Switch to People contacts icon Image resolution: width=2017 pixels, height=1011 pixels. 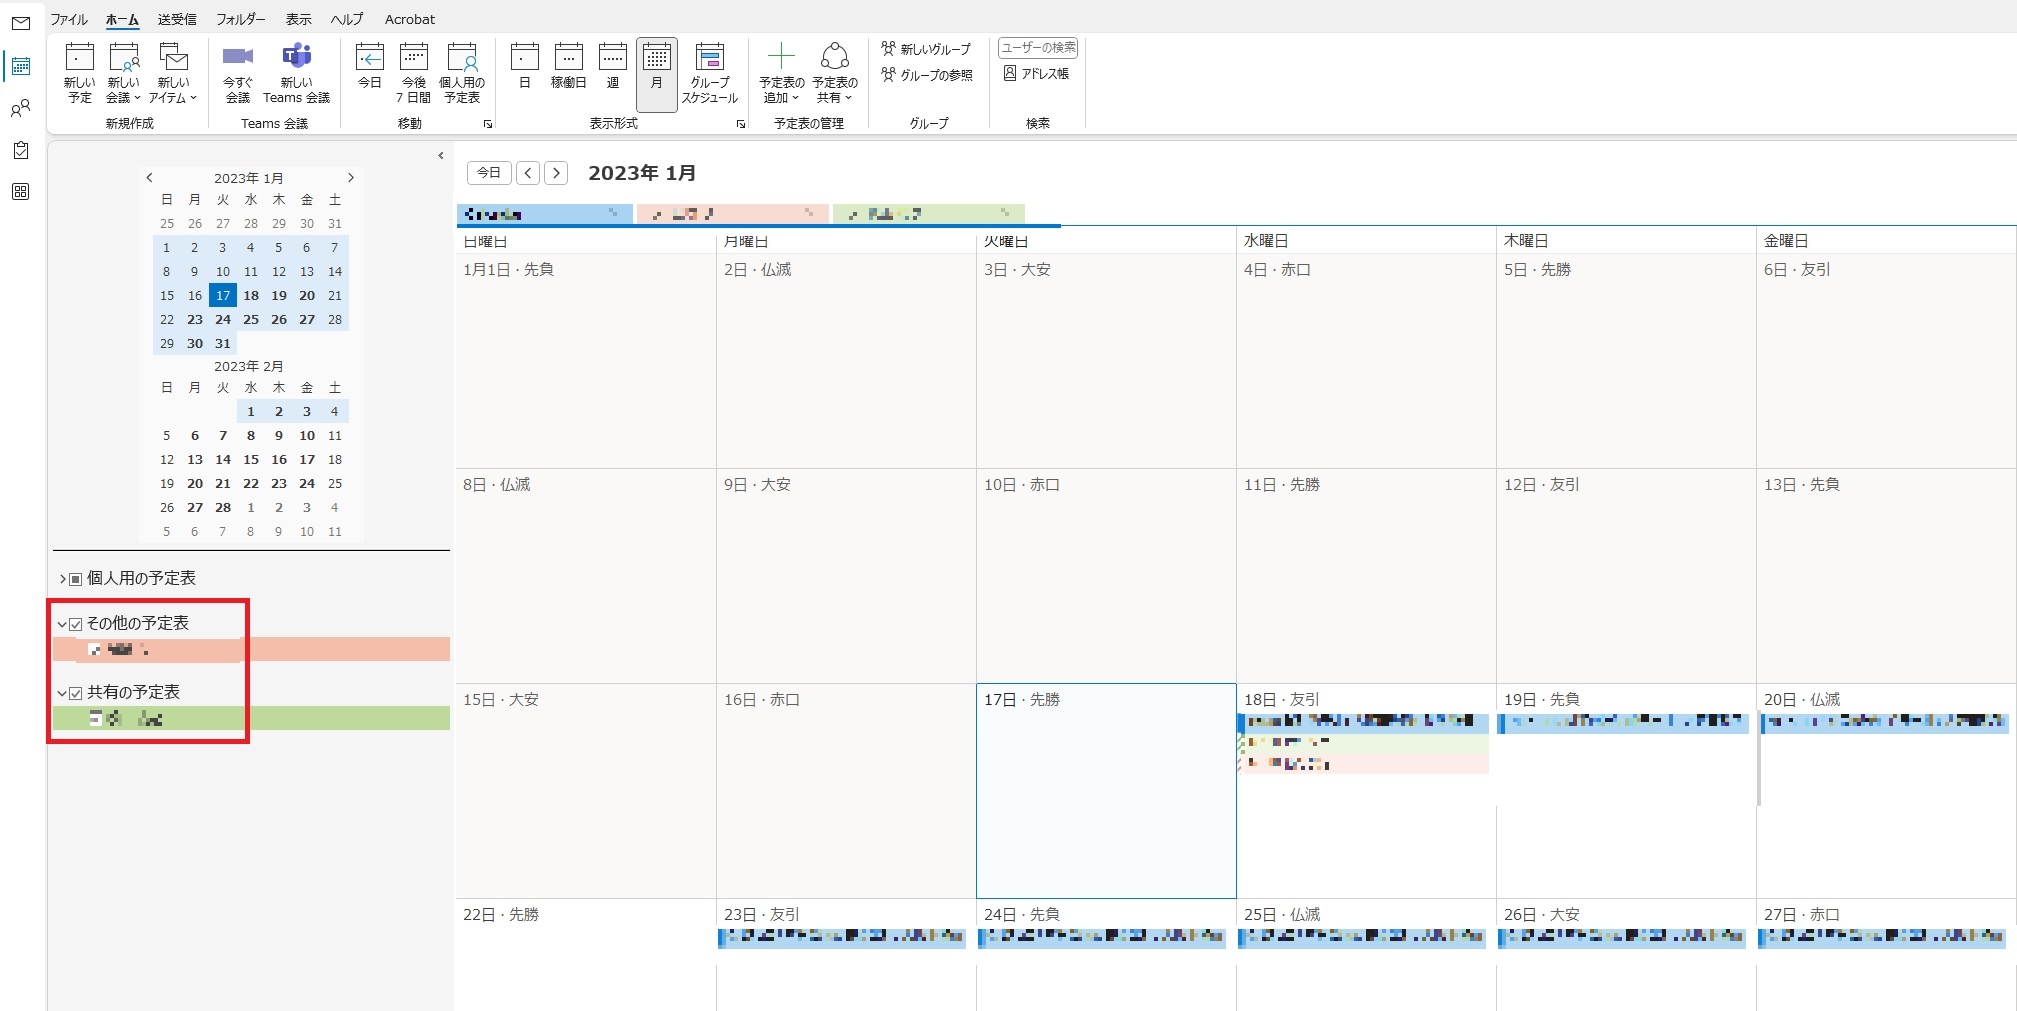pos(21,108)
